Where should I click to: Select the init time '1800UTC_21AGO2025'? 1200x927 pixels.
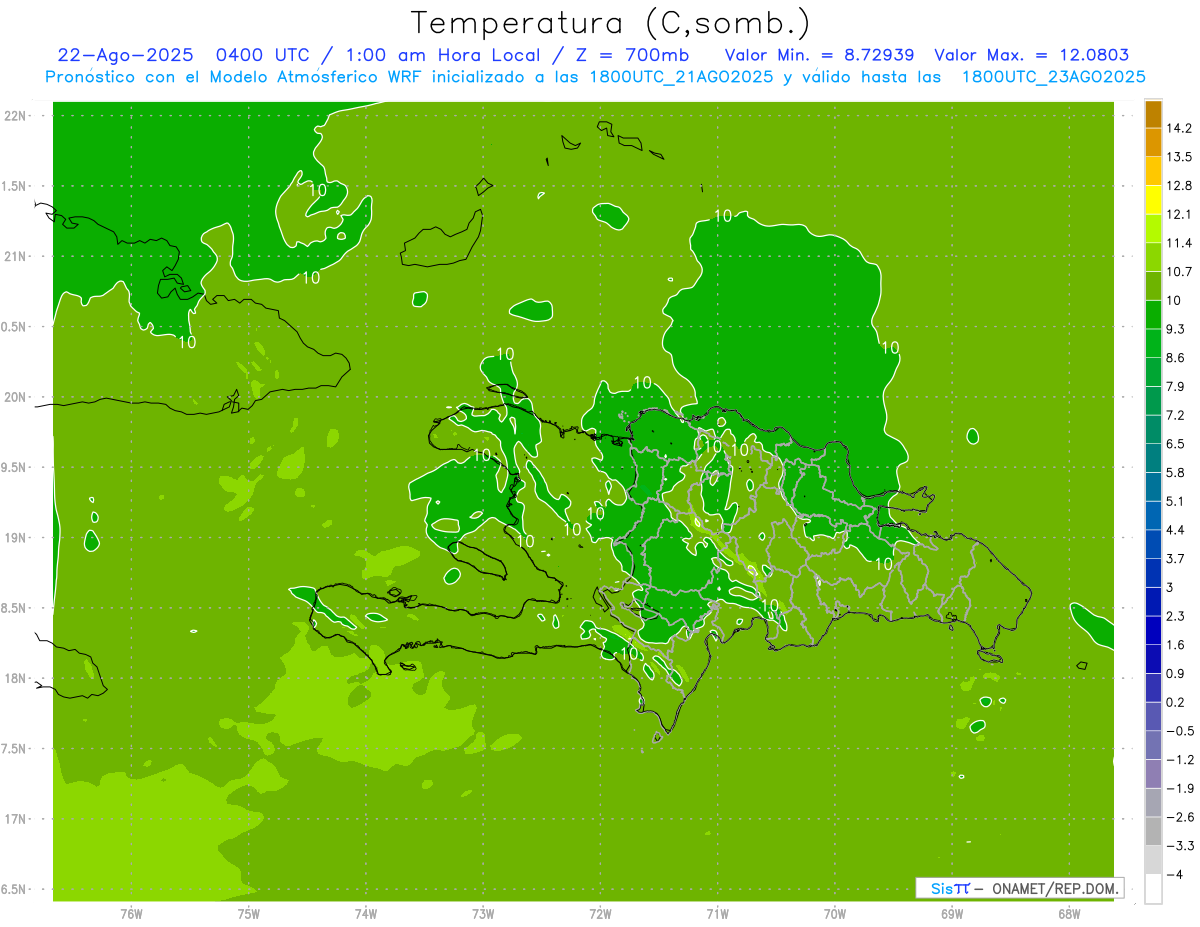[684, 77]
